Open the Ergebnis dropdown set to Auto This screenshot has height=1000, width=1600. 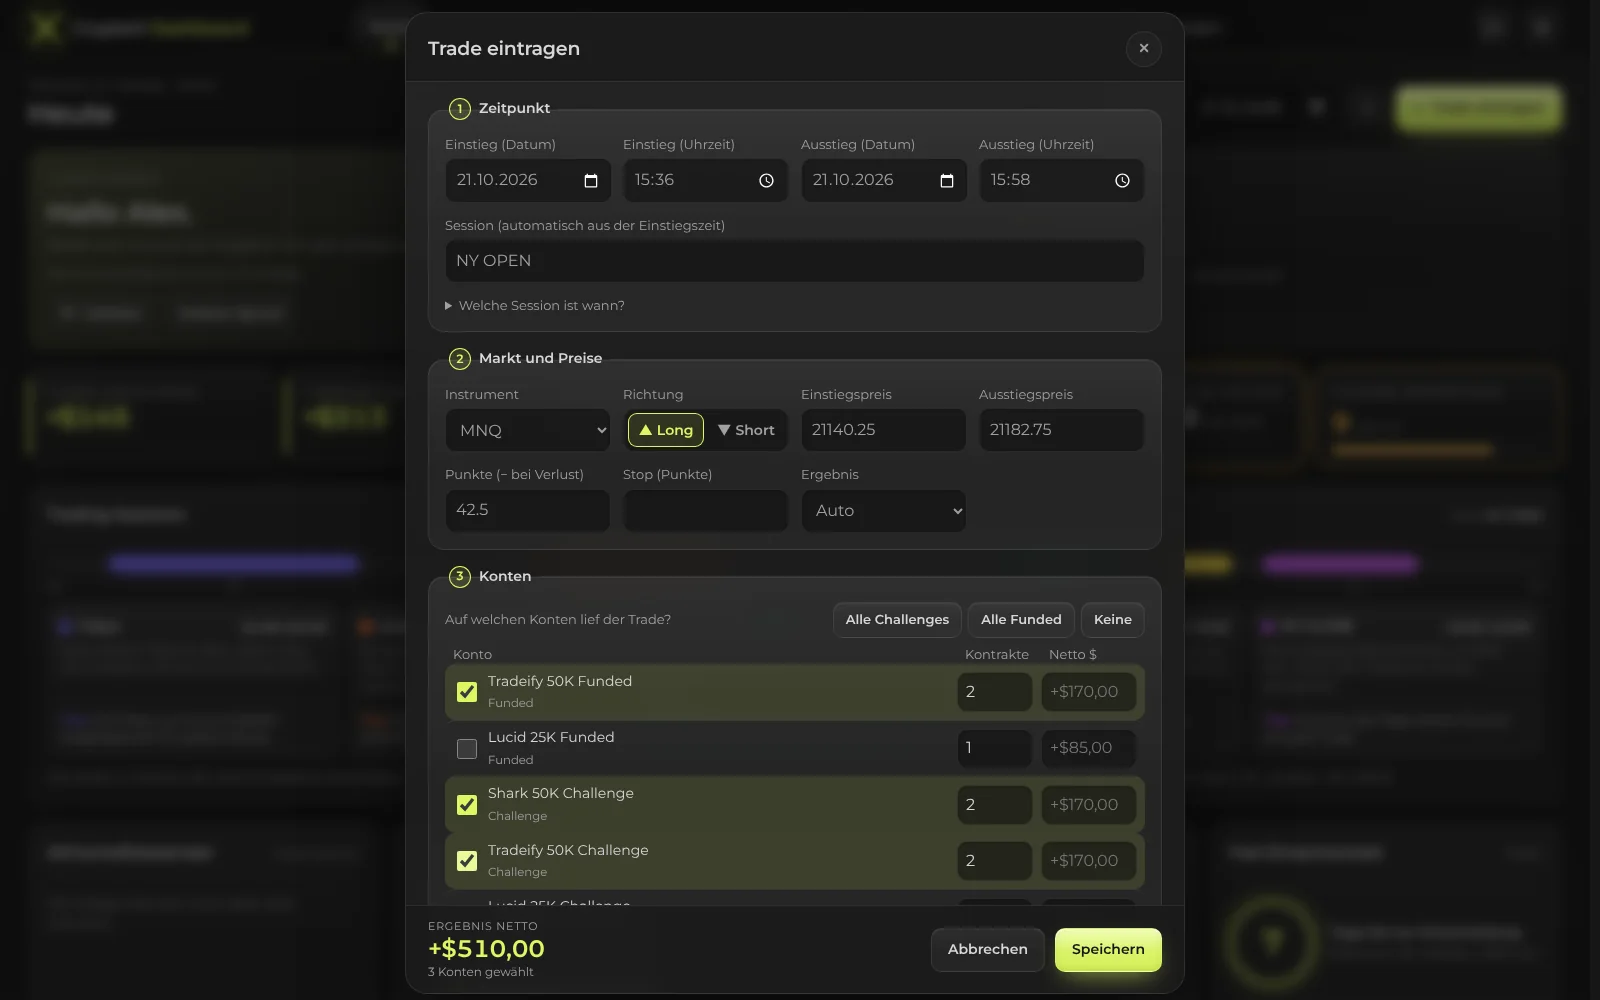coord(883,510)
